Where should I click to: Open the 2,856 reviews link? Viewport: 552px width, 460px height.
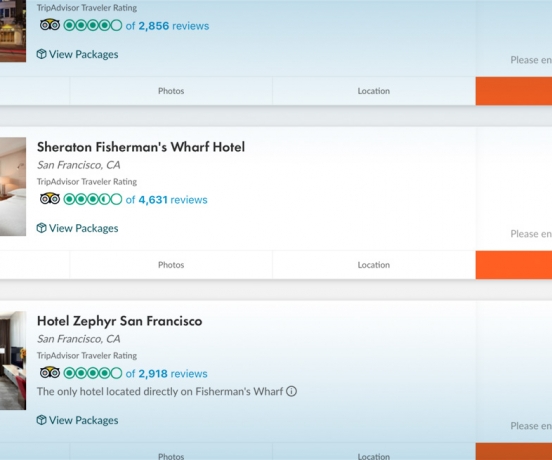coord(167,26)
